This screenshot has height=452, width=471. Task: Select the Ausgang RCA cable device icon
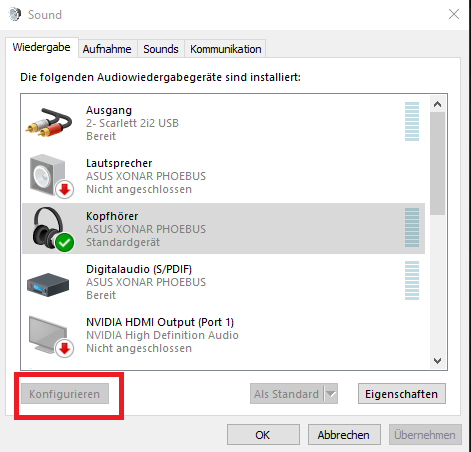point(49,122)
